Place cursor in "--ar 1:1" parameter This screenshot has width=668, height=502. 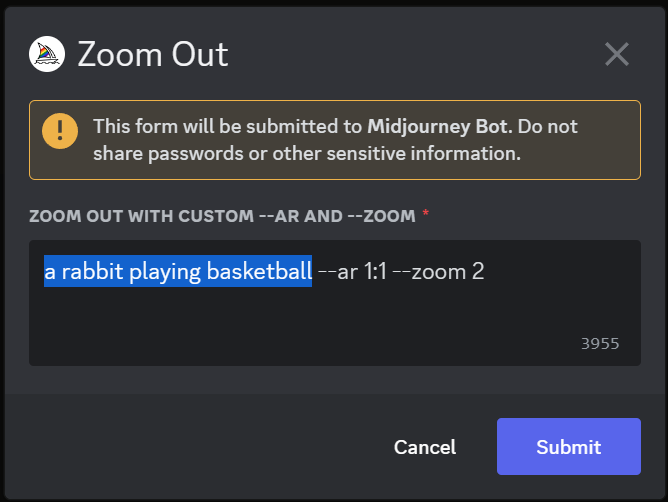click(x=353, y=271)
